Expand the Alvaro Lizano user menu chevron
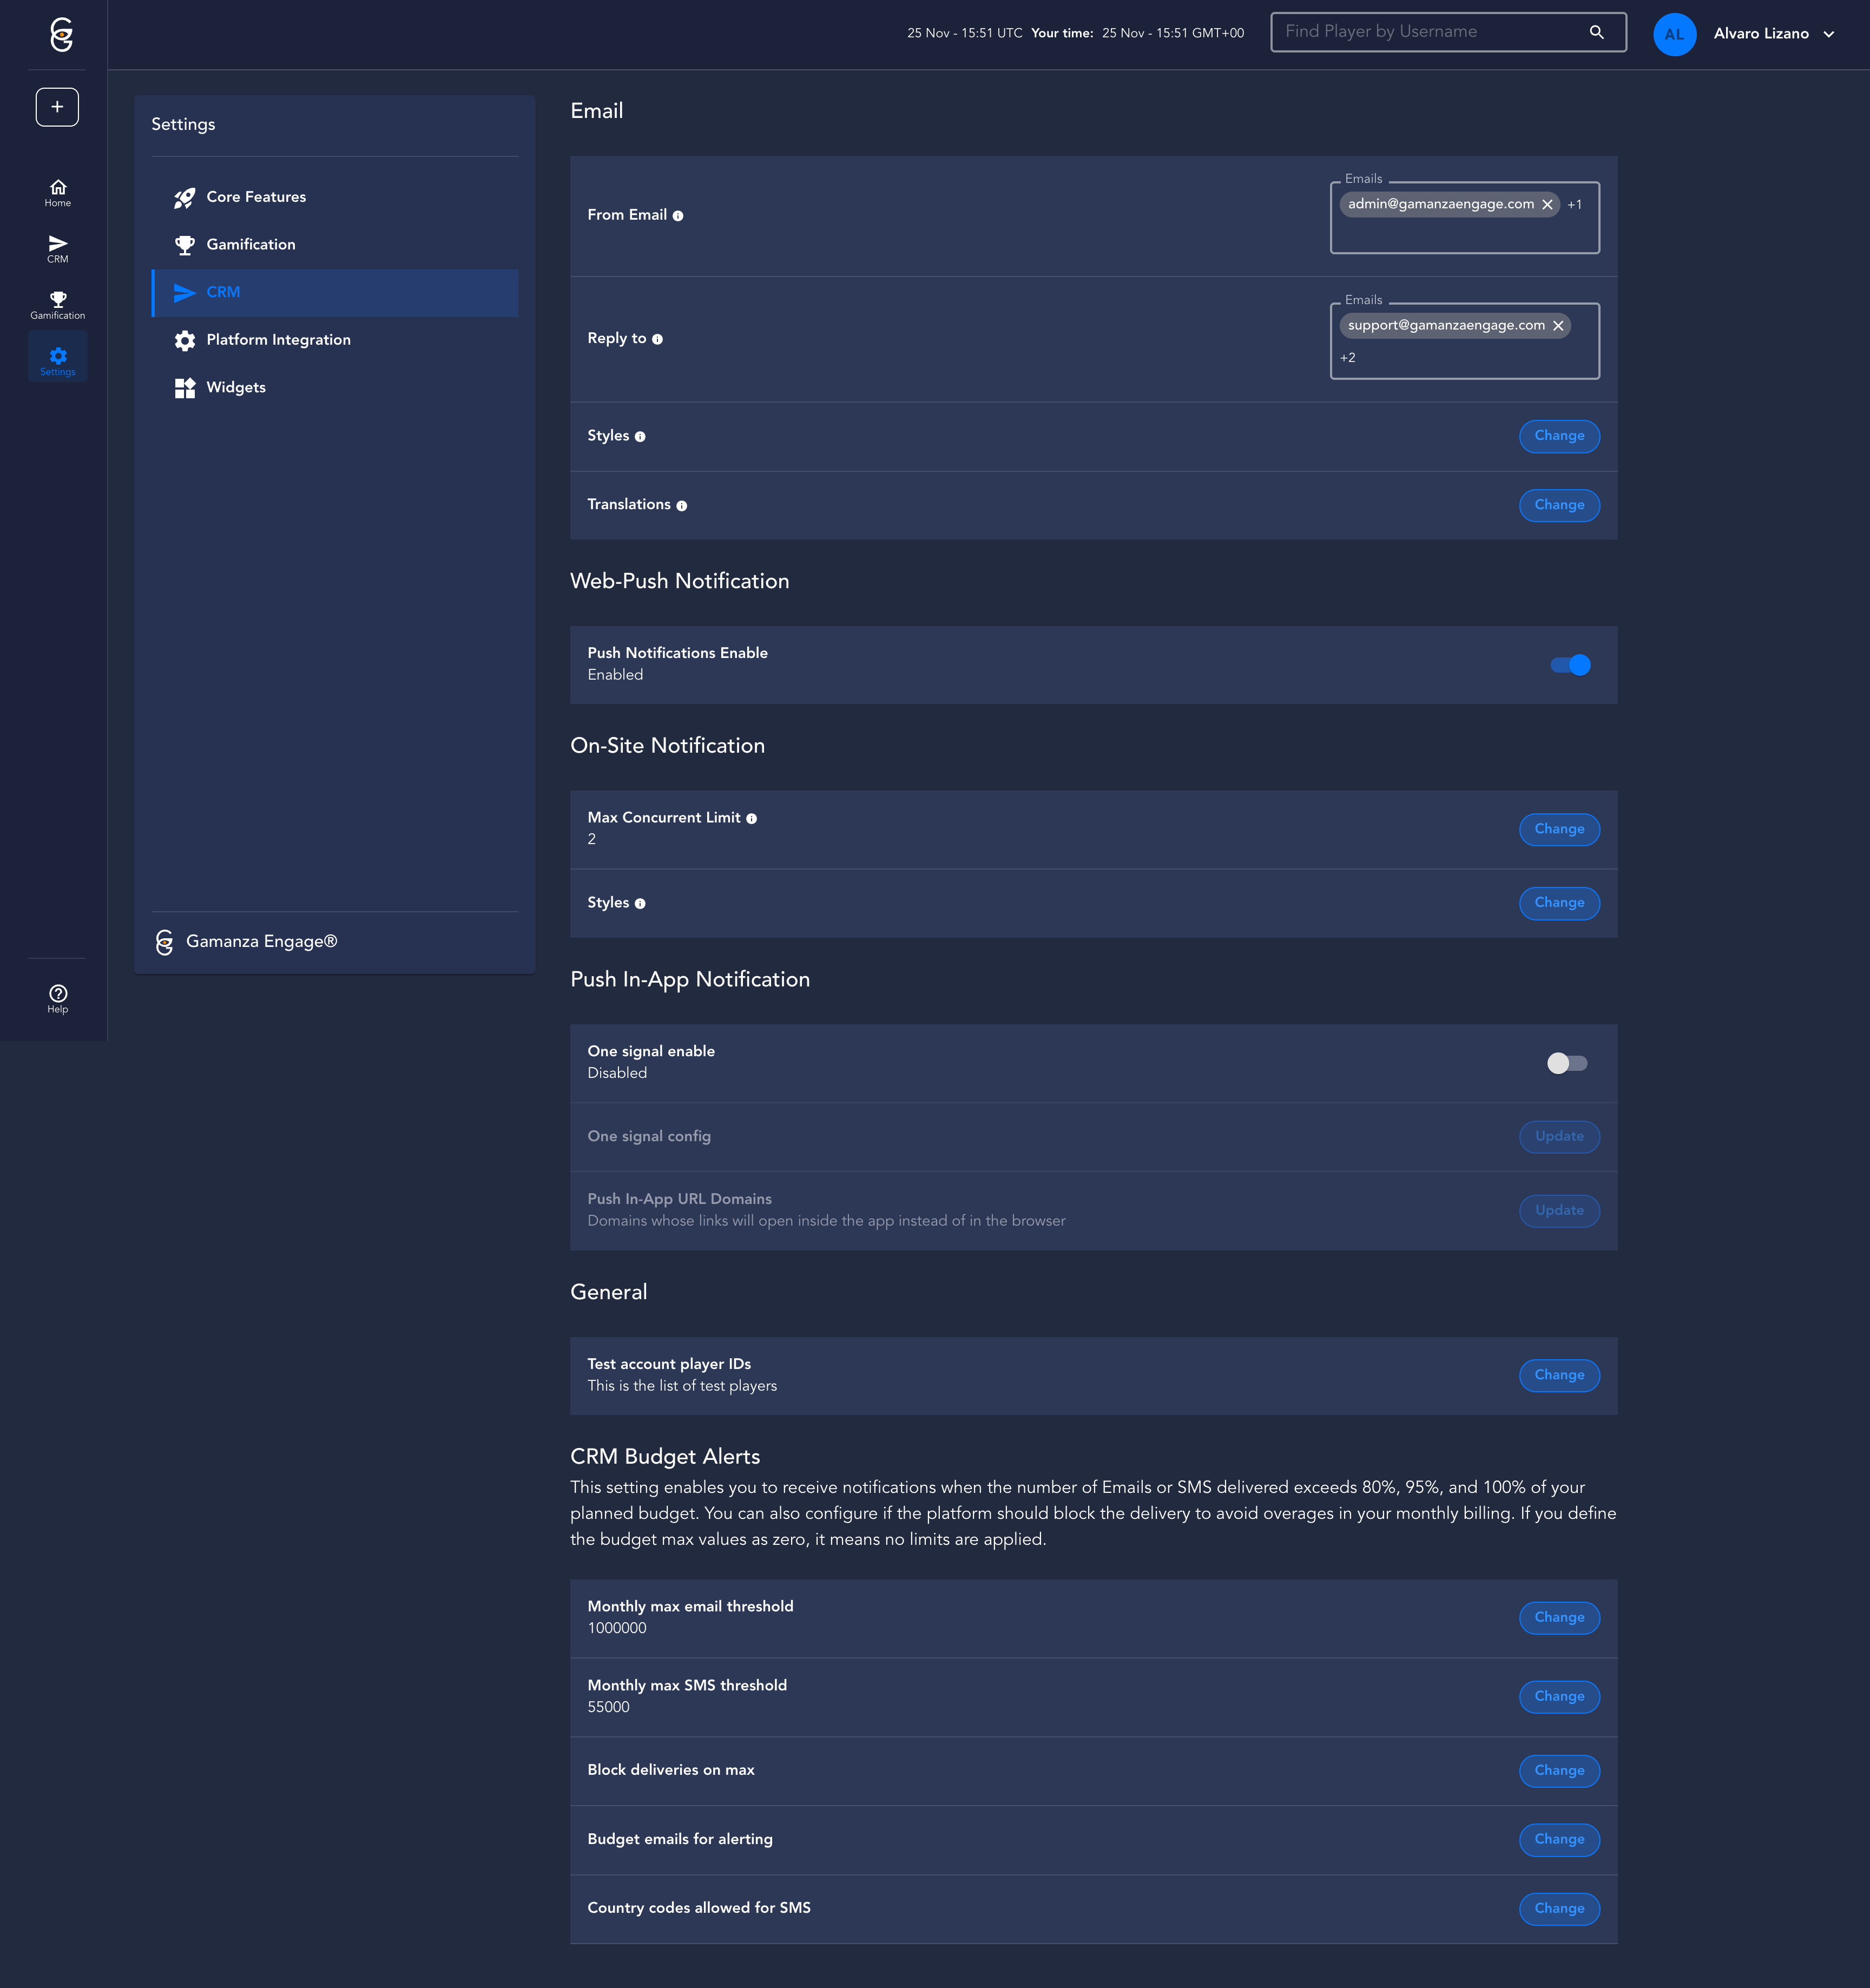Screen dimensions: 1870x1988 pyautogui.click(x=1828, y=34)
